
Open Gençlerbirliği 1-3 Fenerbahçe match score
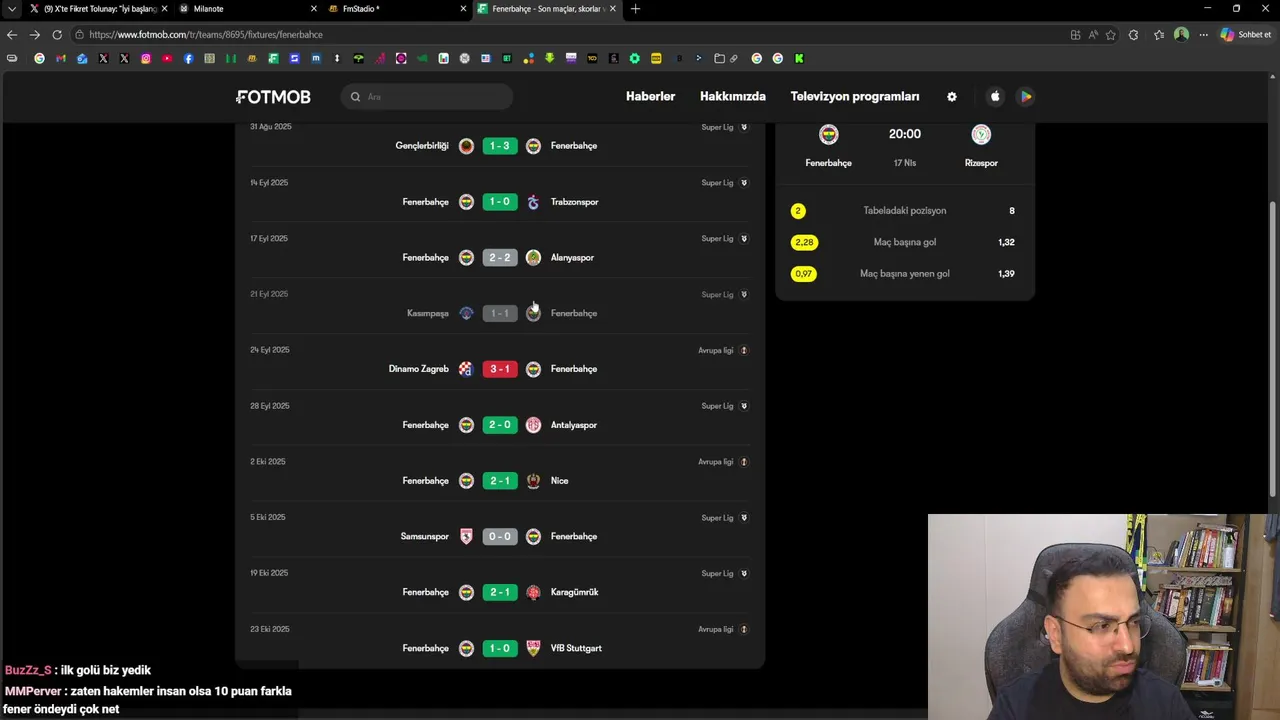tap(500, 146)
